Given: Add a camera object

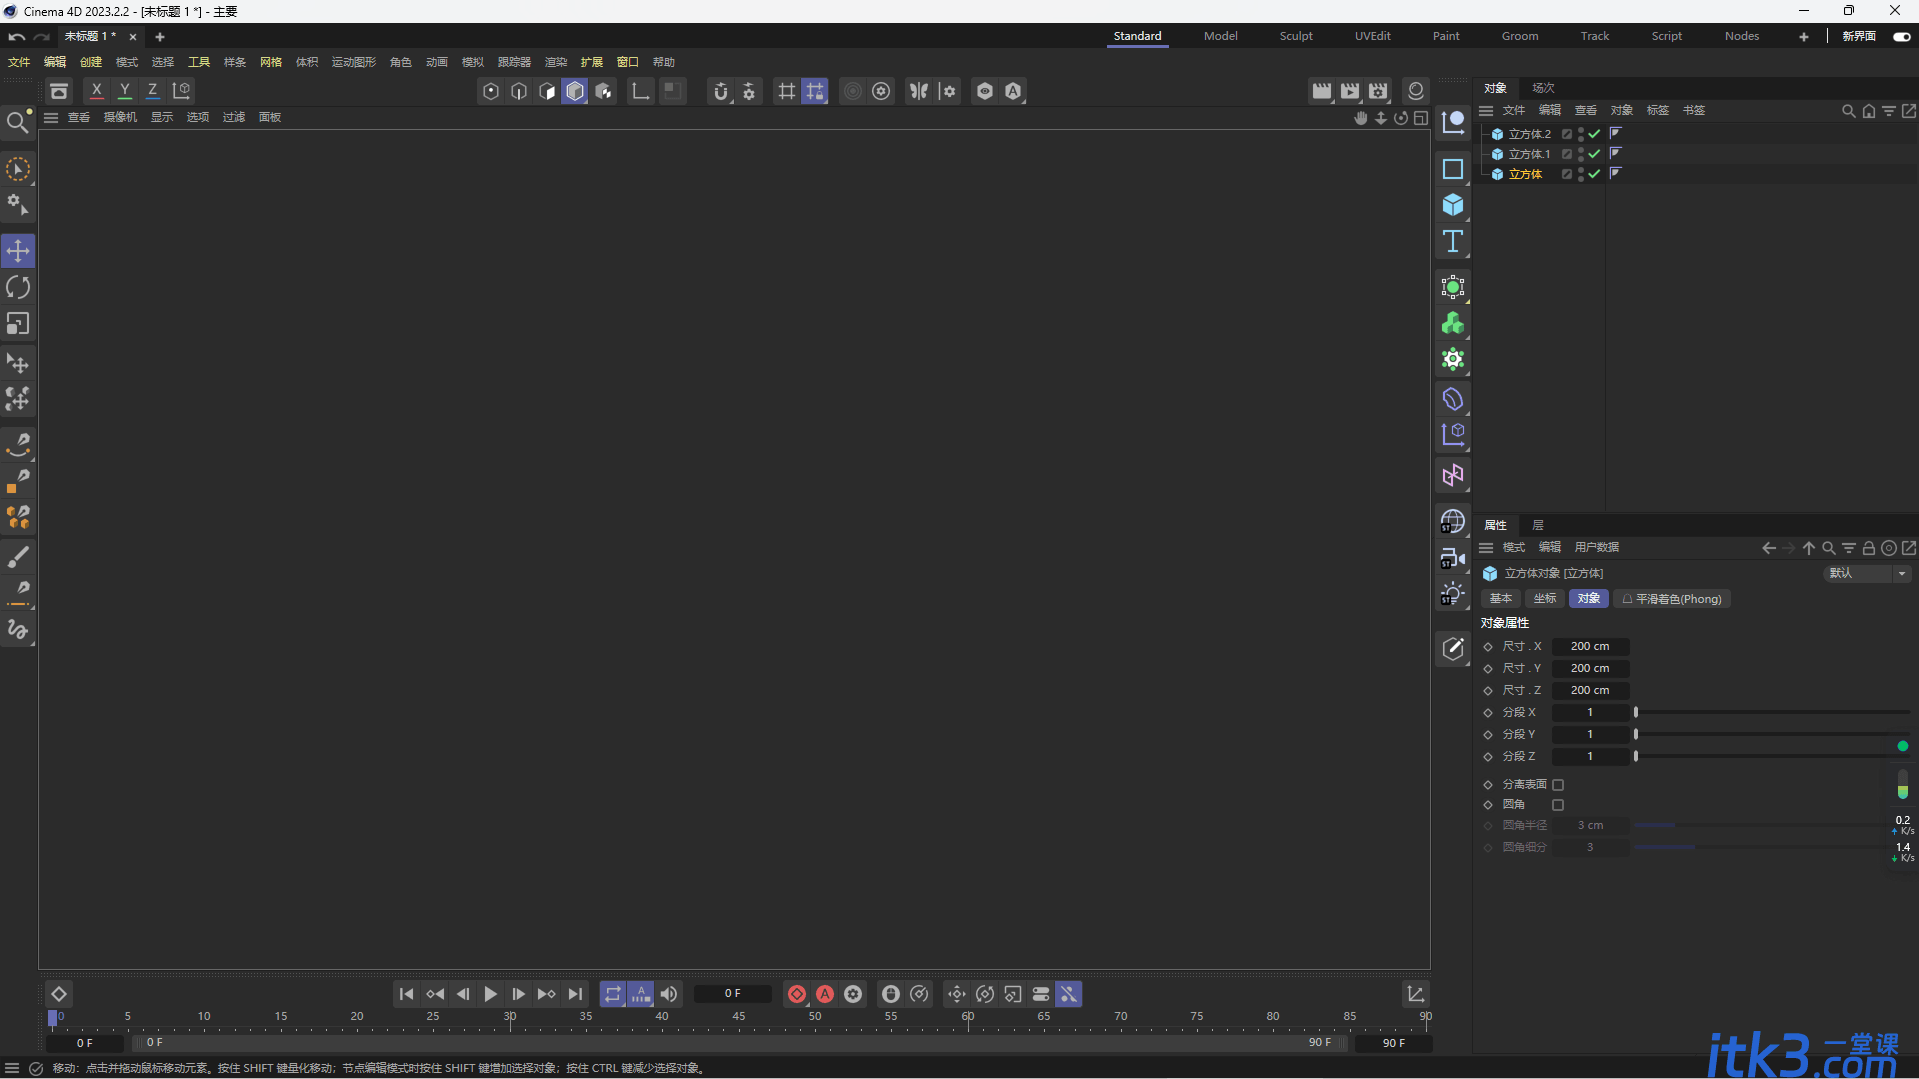Looking at the screenshot, I should (x=1453, y=558).
